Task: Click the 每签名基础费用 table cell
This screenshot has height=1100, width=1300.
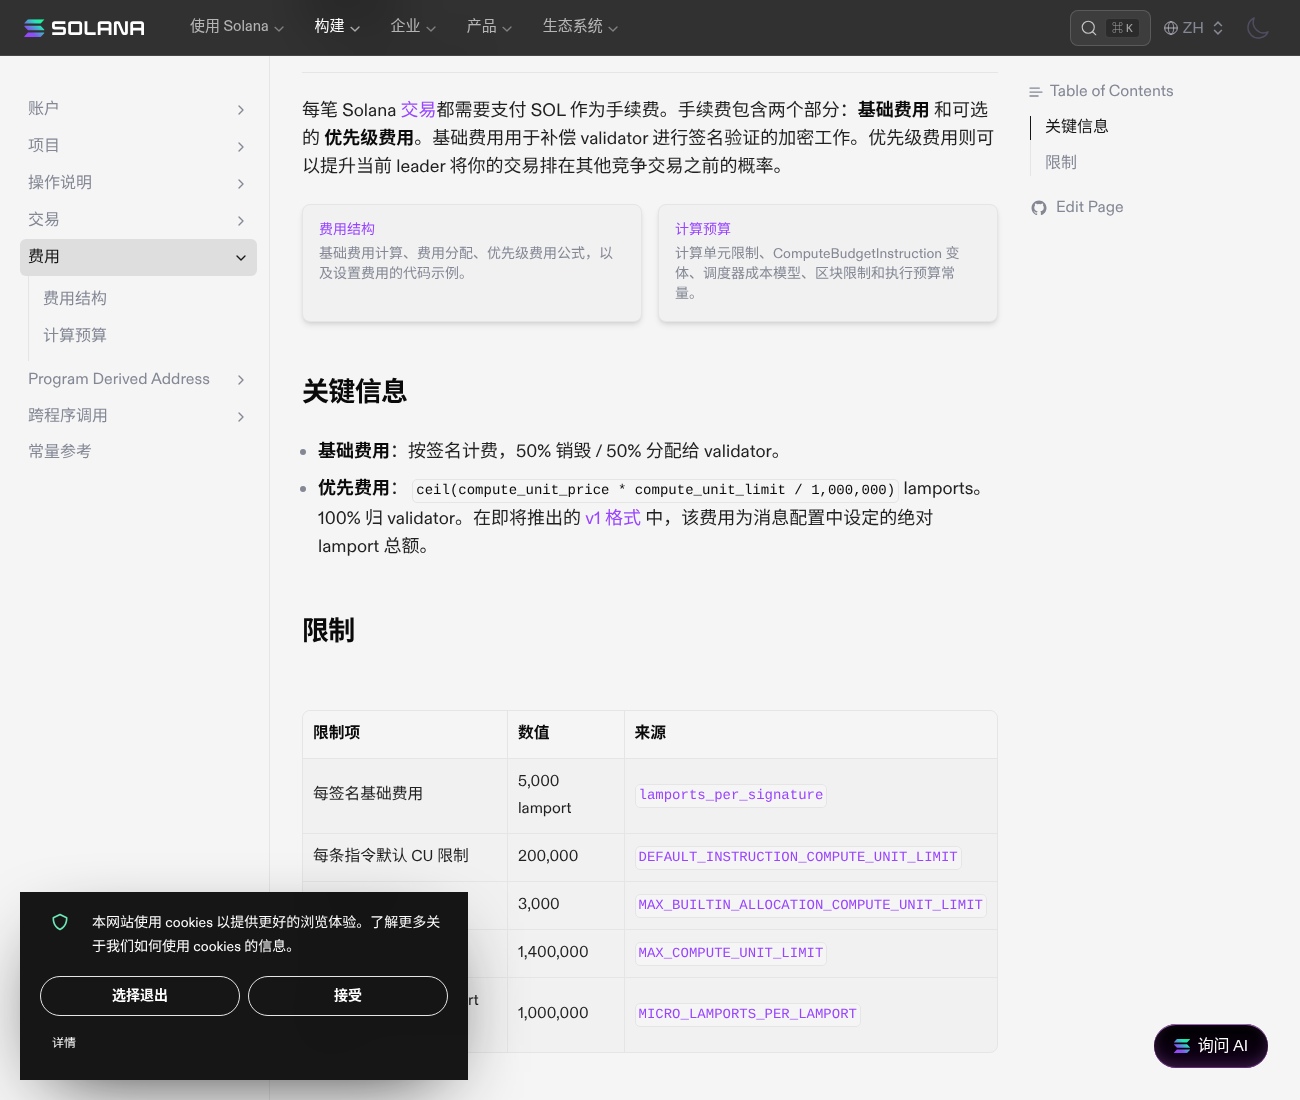Action: point(405,795)
